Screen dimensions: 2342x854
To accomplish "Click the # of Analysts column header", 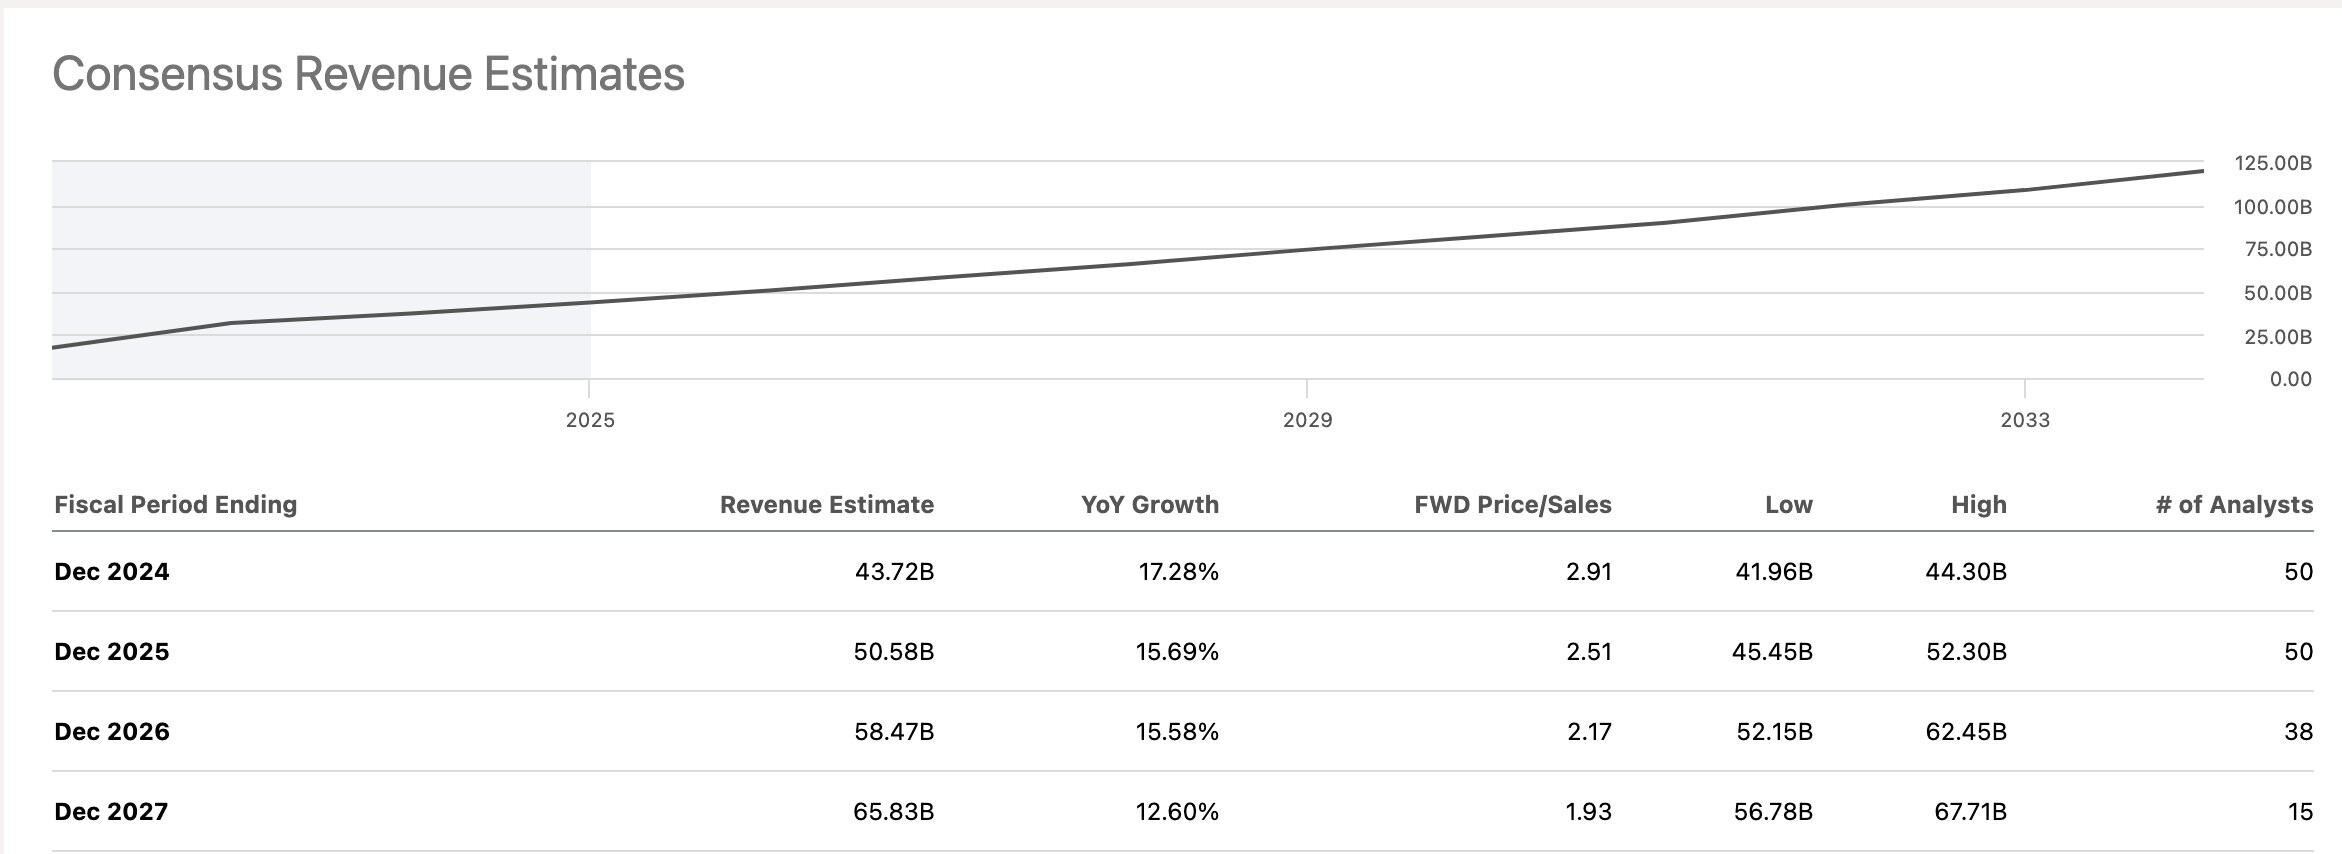I will tap(2233, 505).
